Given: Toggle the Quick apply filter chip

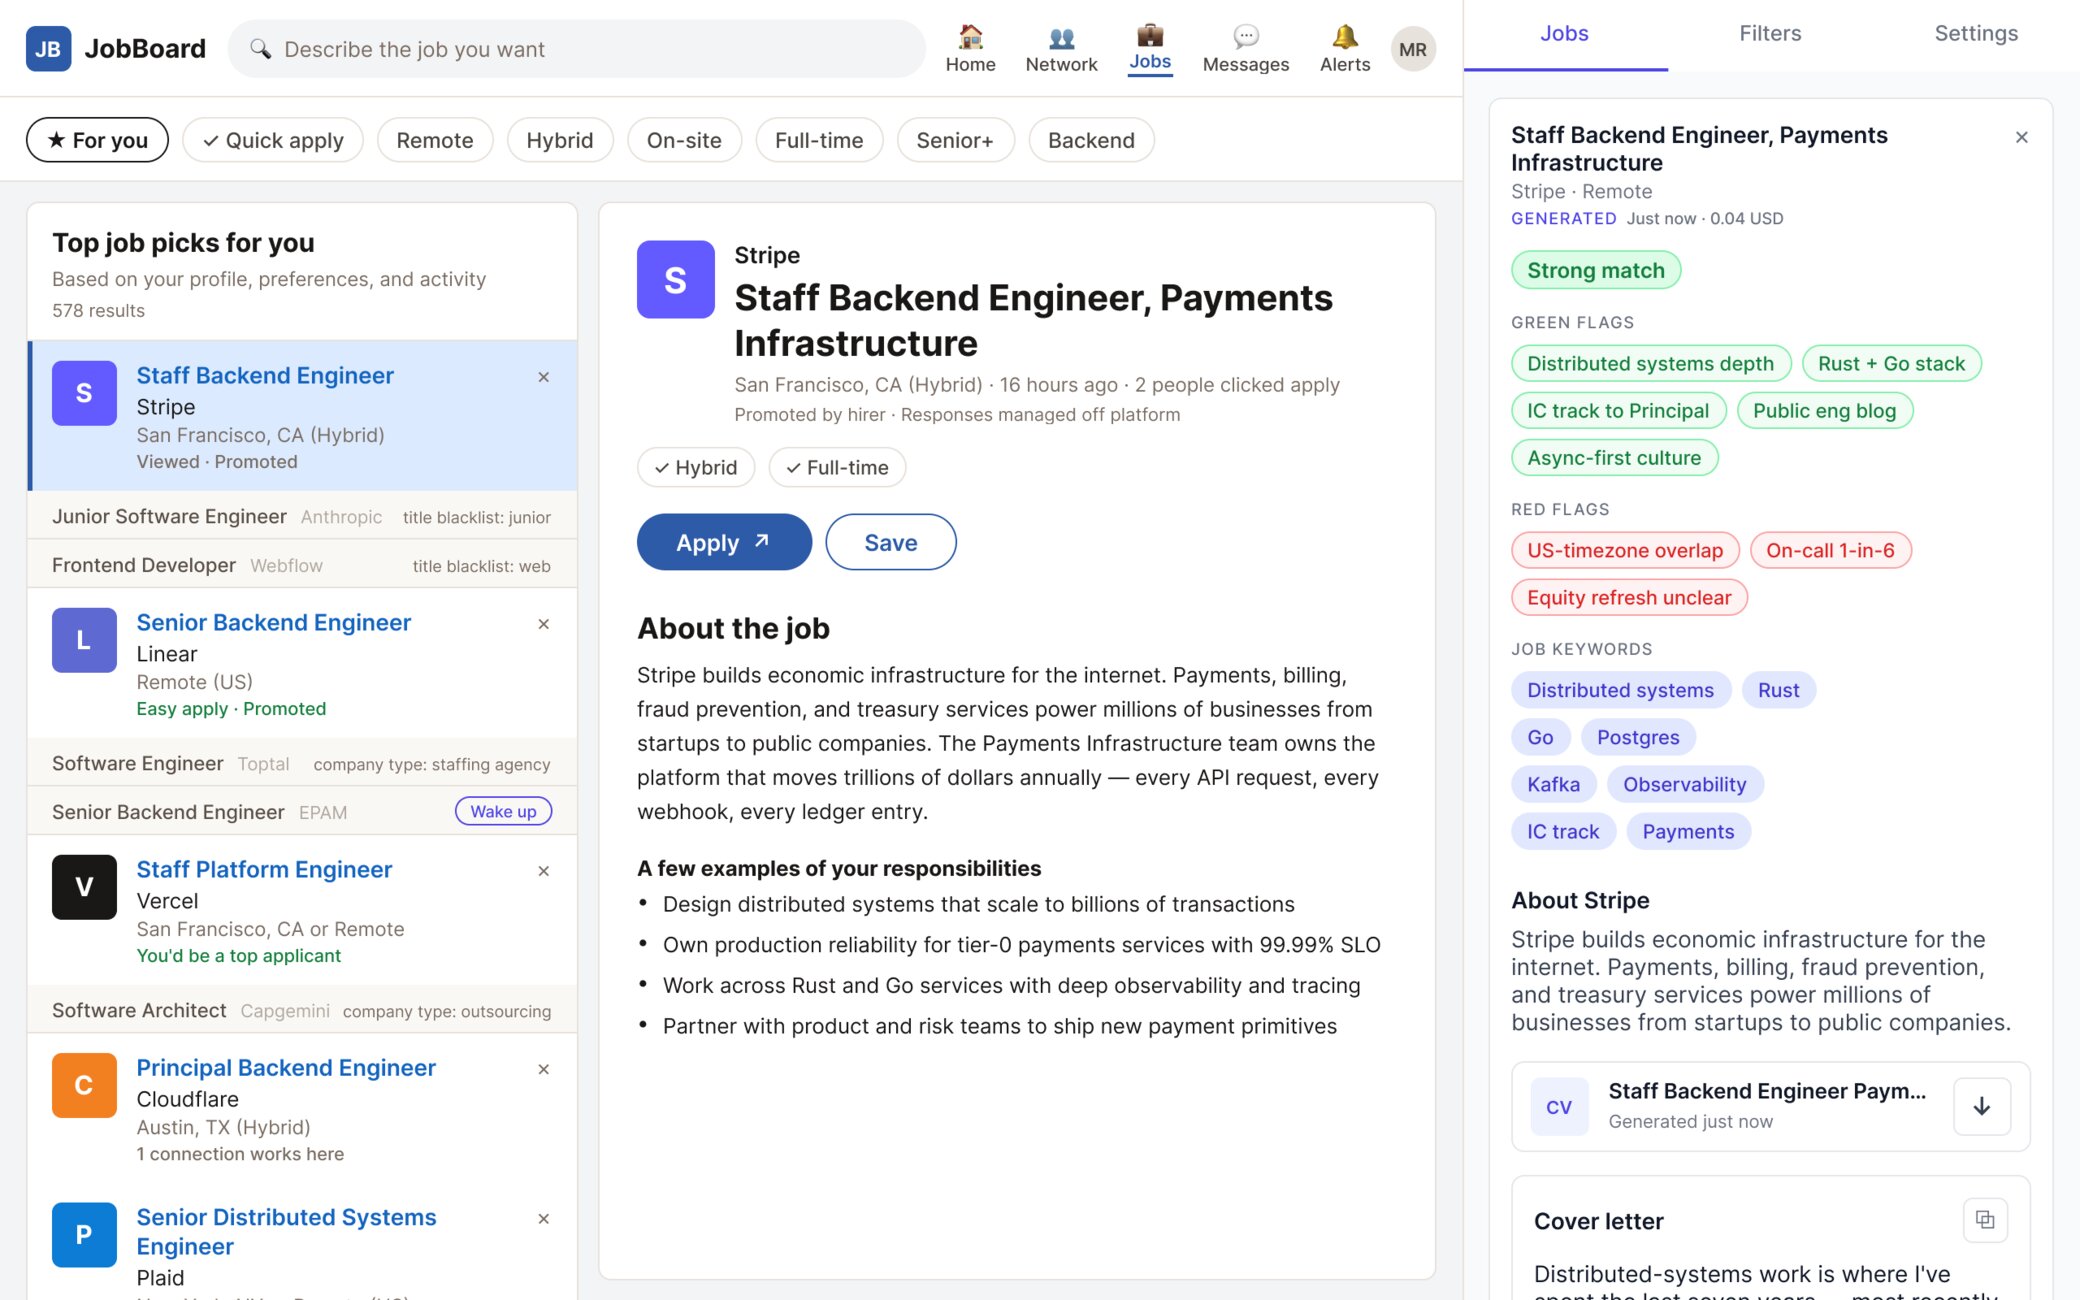Looking at the screenshot, I should point(273,140).
